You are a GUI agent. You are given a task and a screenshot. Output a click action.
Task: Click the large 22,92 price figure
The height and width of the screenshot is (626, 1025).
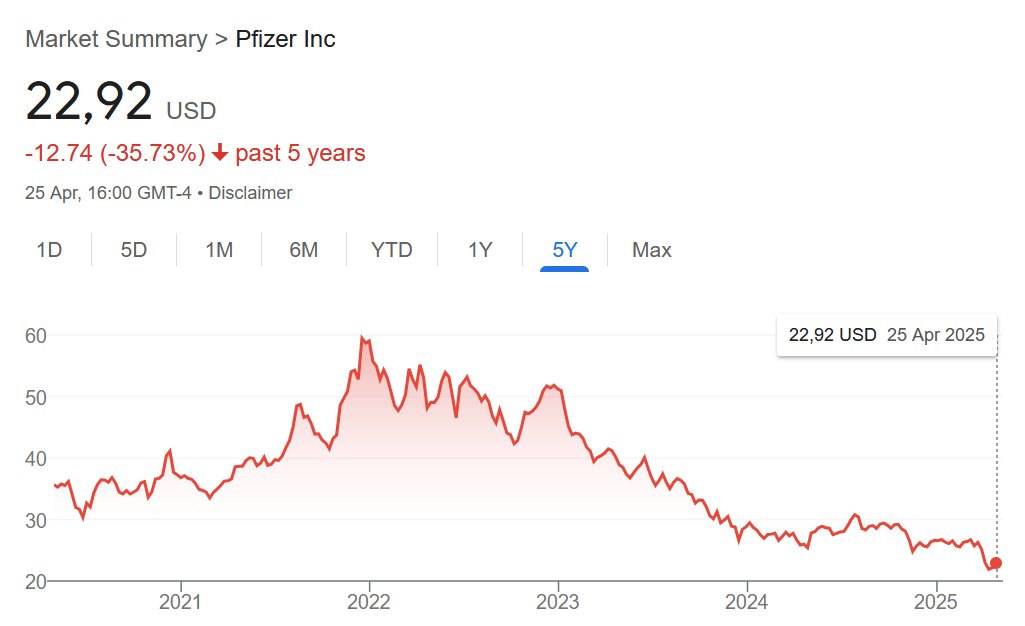pyautogui.click(x=89, y=102)
